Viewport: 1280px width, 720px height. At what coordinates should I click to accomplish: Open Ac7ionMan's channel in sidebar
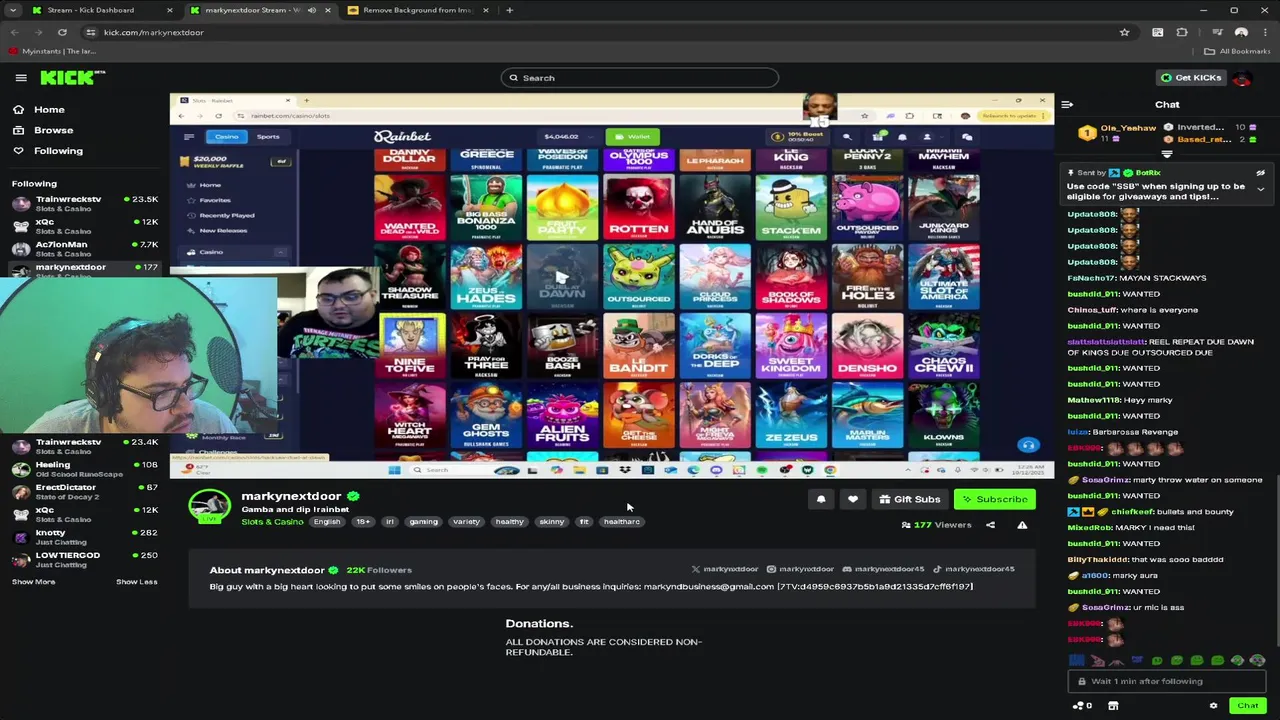[x=84, y=248]
